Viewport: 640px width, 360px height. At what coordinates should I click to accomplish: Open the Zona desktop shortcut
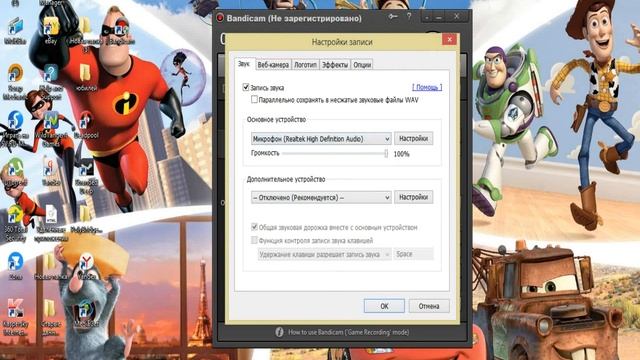pyautogui.click(x=15, y=265)
